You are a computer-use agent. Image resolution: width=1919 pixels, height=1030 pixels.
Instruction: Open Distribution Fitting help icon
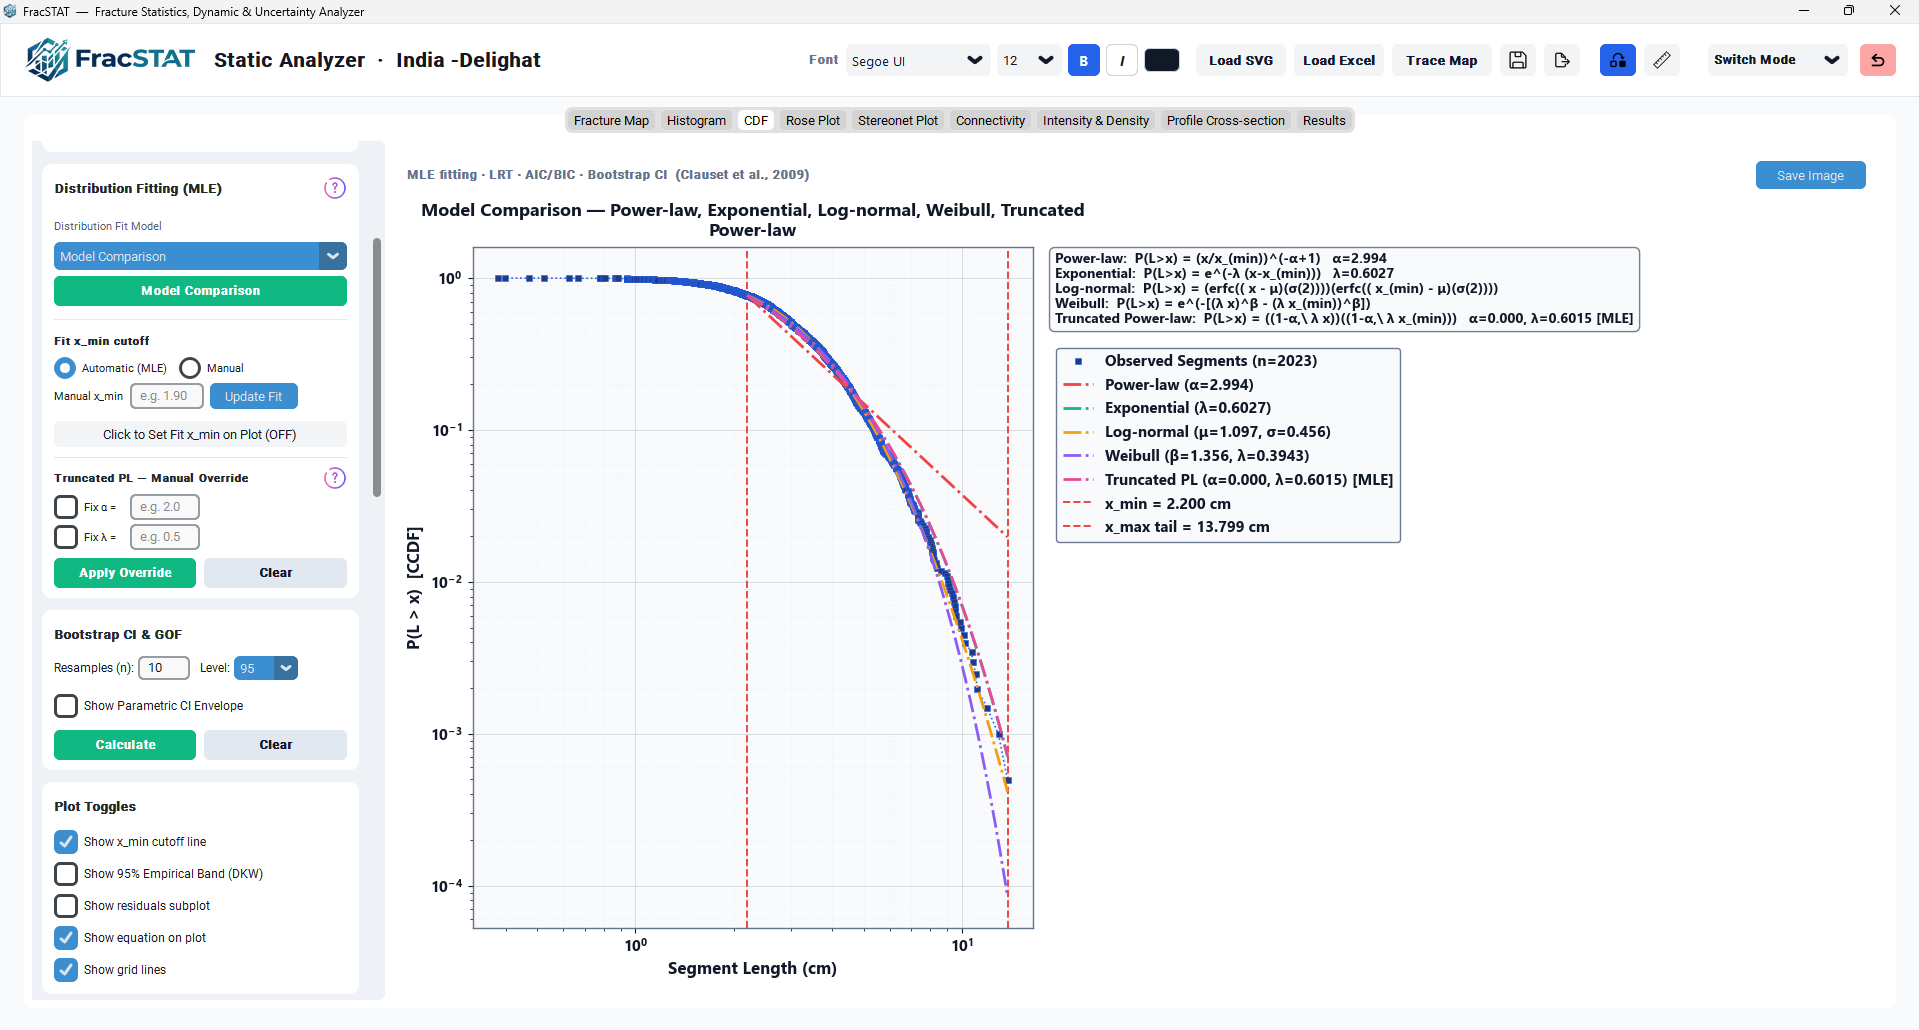334,188
